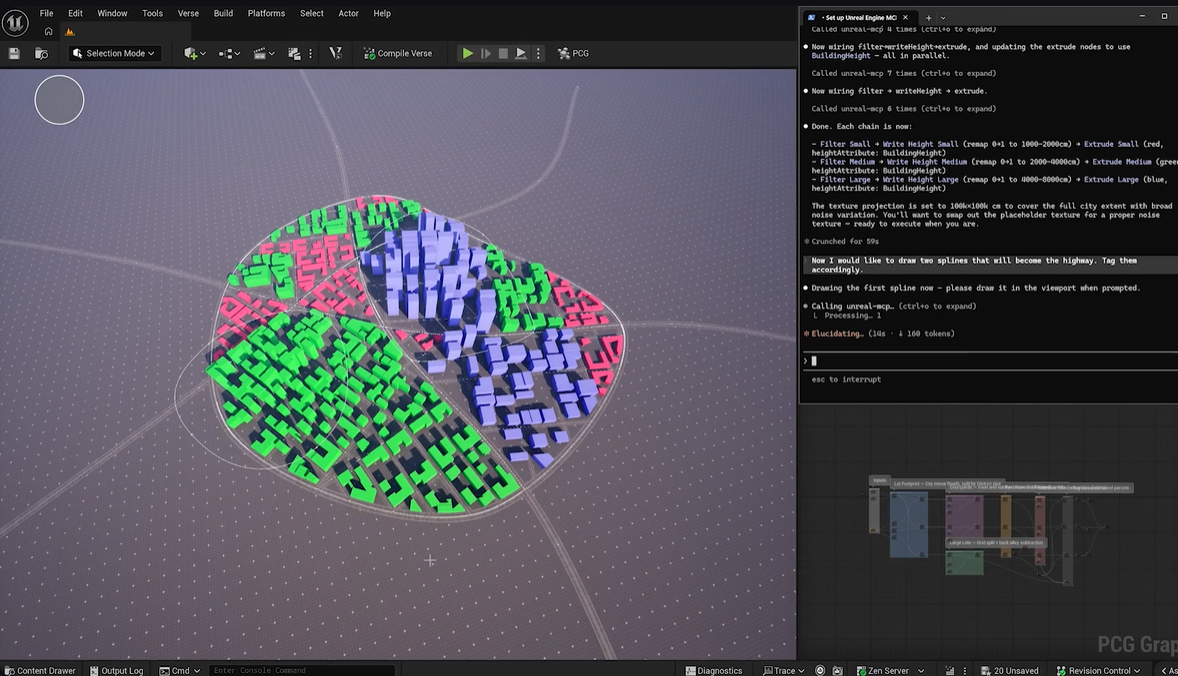The image size is (1178, 676).
Task: Click the Compile Verse button
Action: pos(398,53)
